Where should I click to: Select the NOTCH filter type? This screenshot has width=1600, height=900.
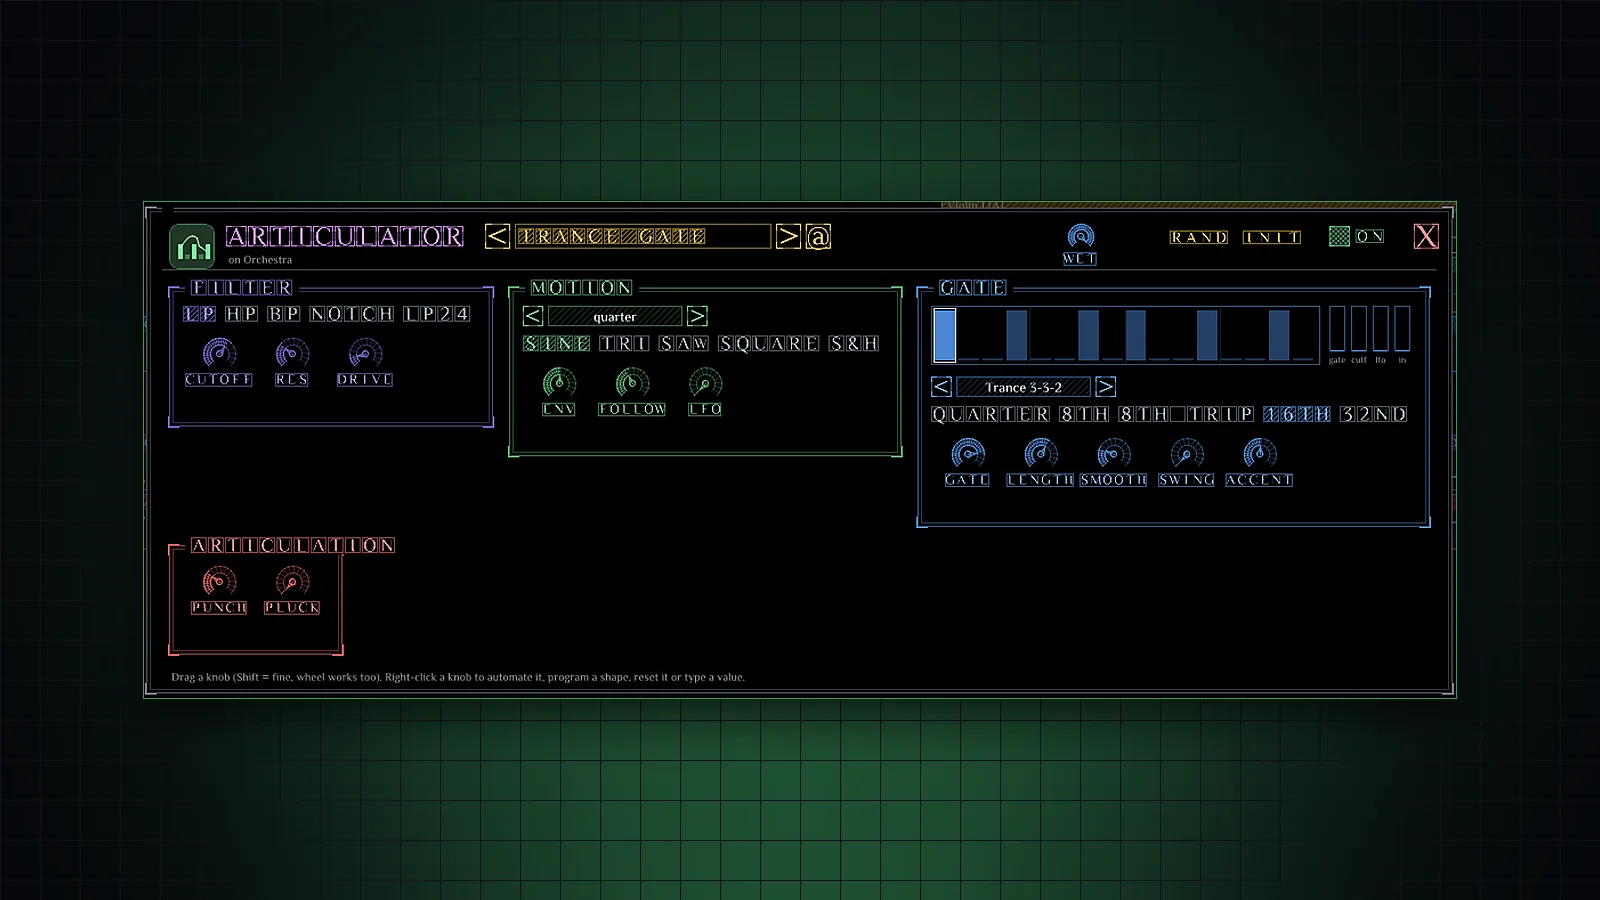352,314
